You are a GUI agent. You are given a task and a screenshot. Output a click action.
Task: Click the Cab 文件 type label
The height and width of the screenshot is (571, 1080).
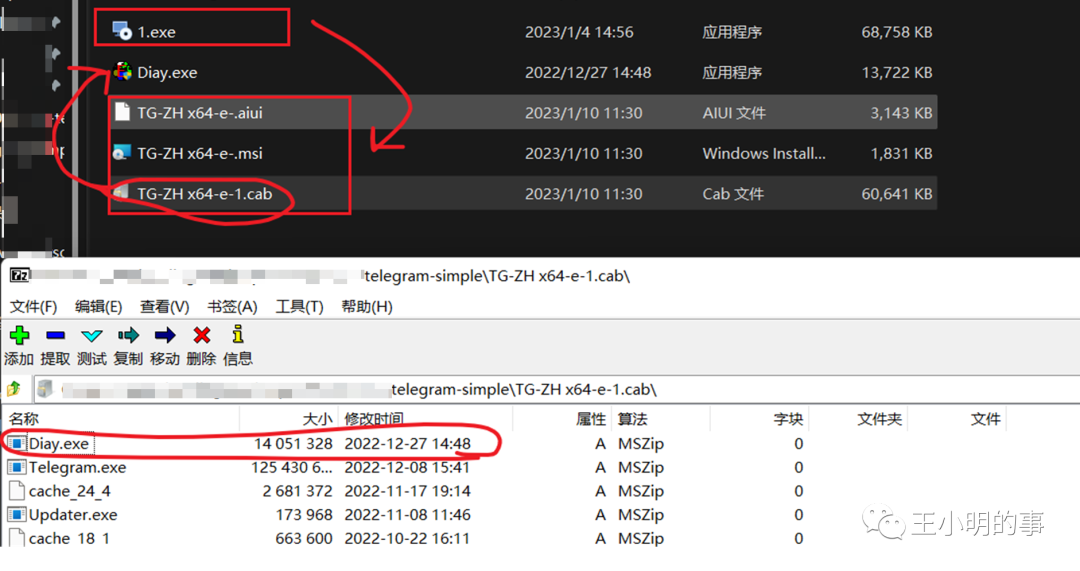tap(733, 194)
